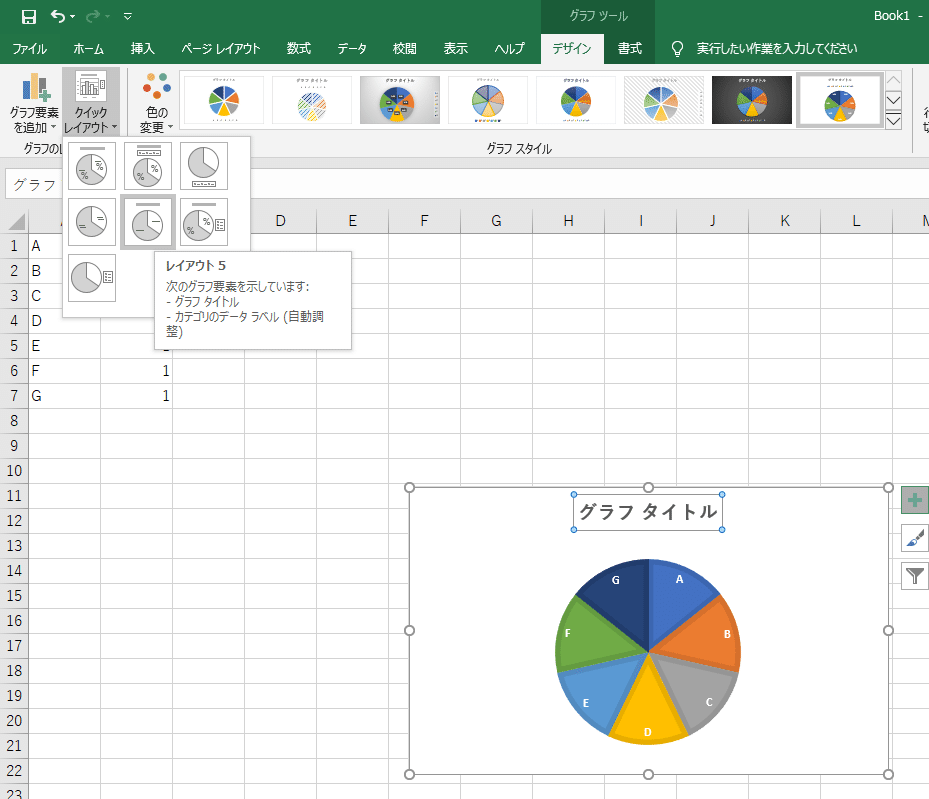Click cell containing letter G in row 7
This screenshot has width=929, height=799.
[65, 396]
